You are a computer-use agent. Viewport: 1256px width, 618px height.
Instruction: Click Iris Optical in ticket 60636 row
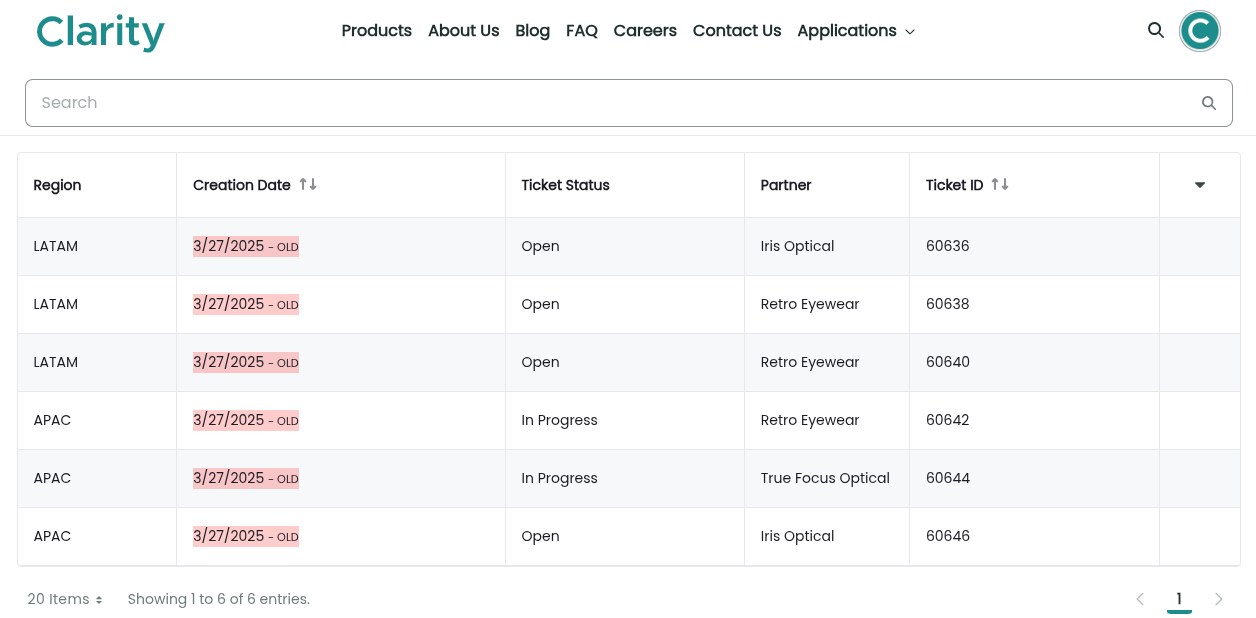click(x=797, y=246)
